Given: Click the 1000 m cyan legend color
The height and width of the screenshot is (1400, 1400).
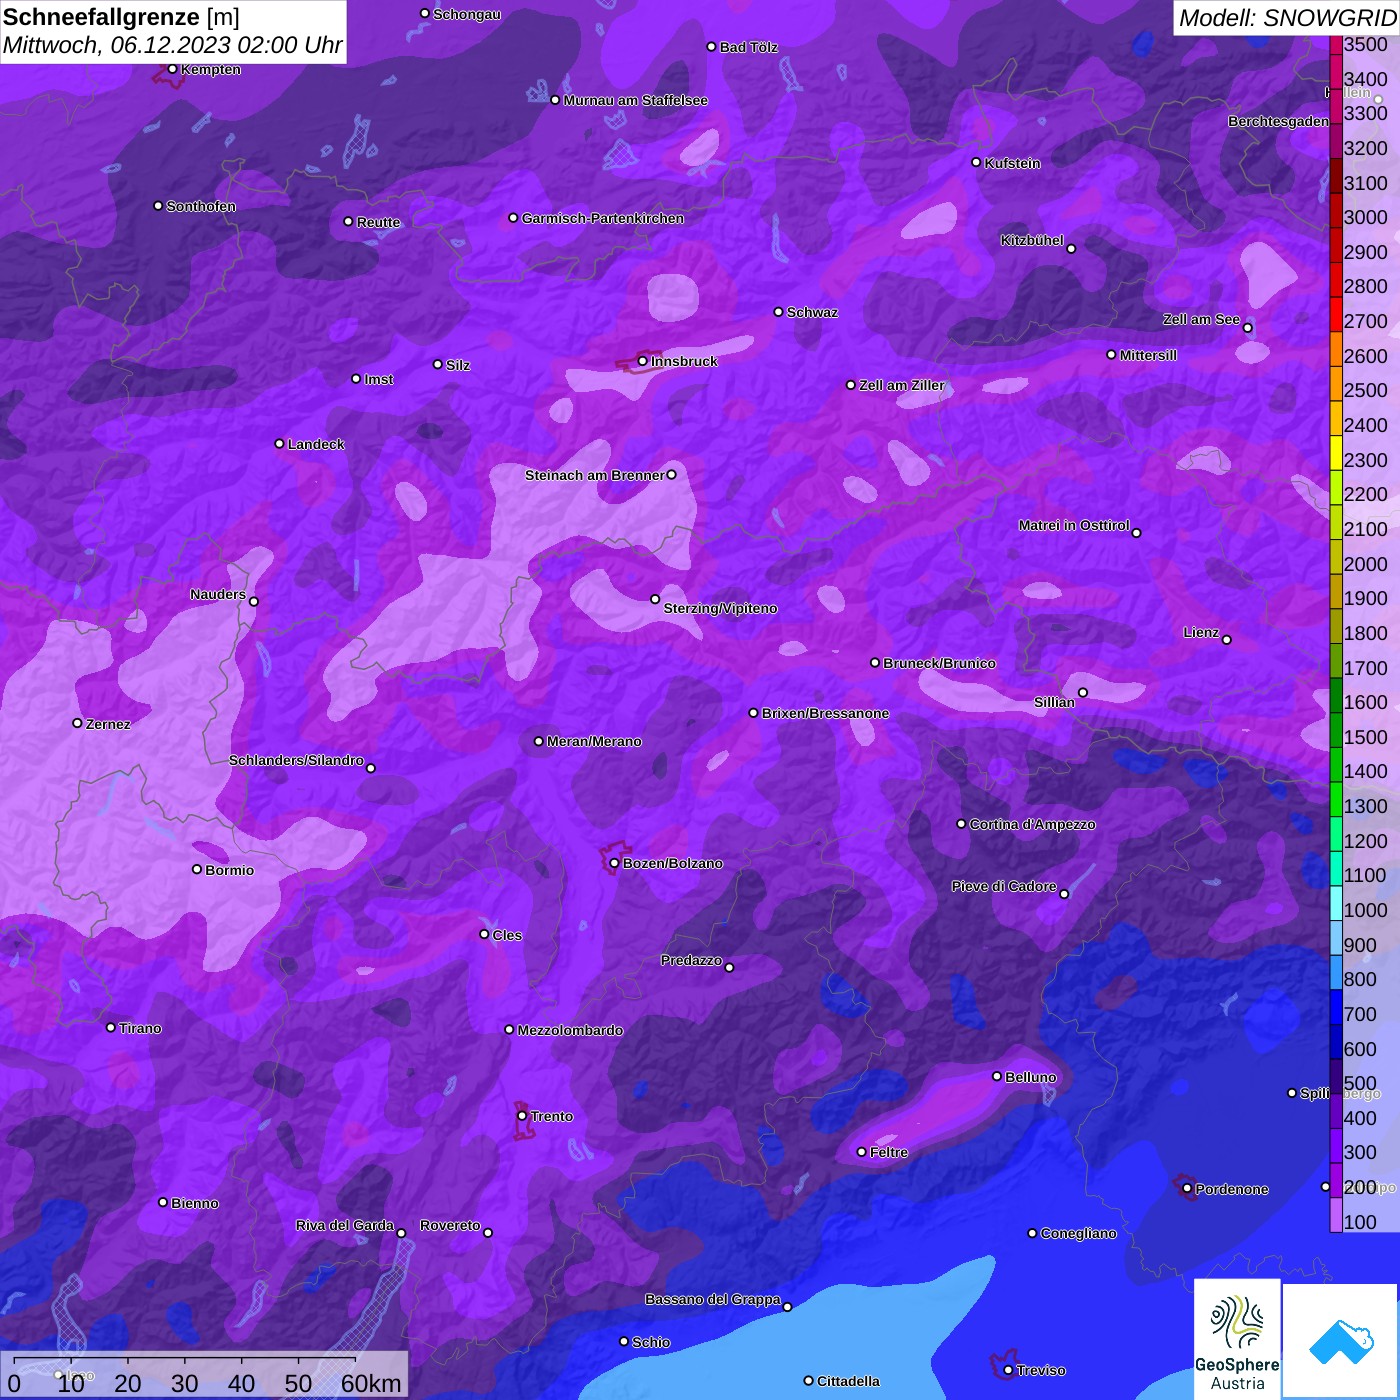Looking at the screenshot, I should (1335, 903).
